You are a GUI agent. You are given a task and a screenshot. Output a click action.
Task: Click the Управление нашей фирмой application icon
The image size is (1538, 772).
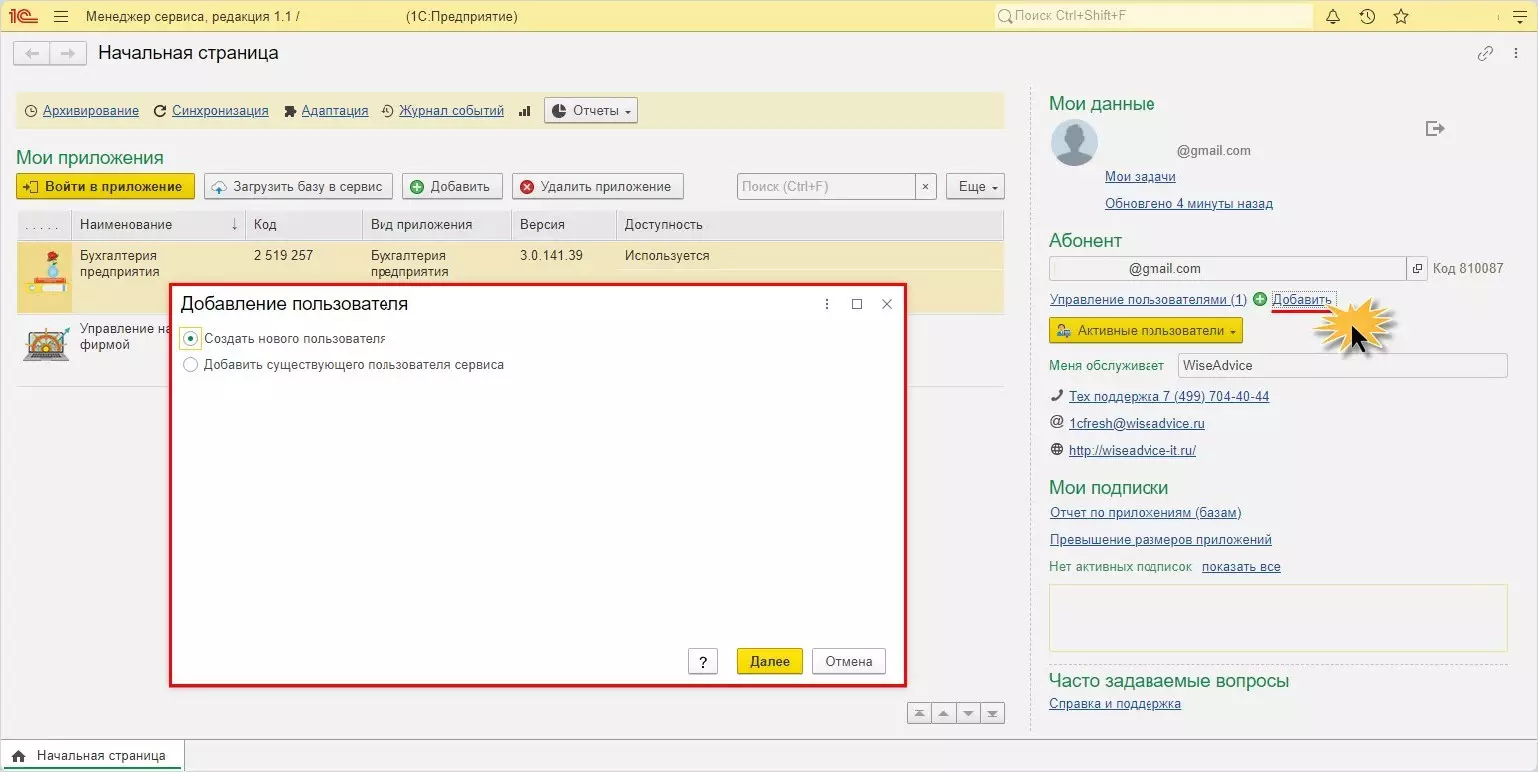[x=45, y=343]
